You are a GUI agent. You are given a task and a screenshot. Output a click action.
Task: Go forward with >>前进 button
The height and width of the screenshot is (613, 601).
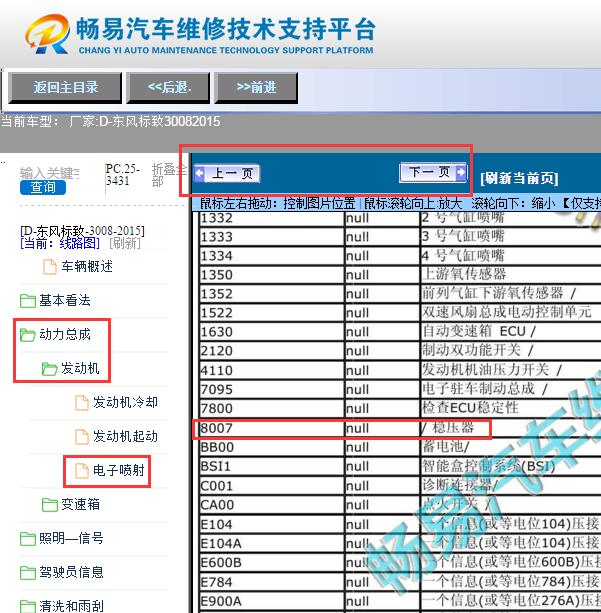click(256, 88)
